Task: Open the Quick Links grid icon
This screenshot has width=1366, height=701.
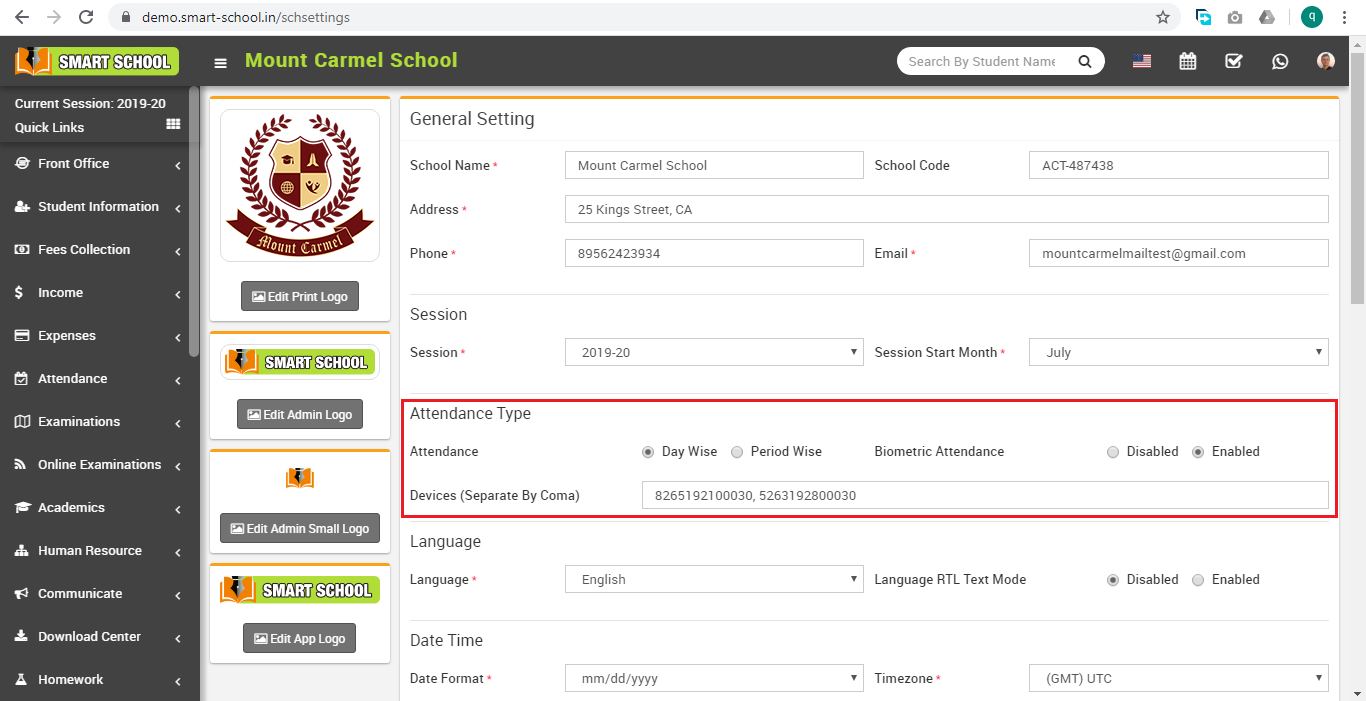Action: (173, 125)
